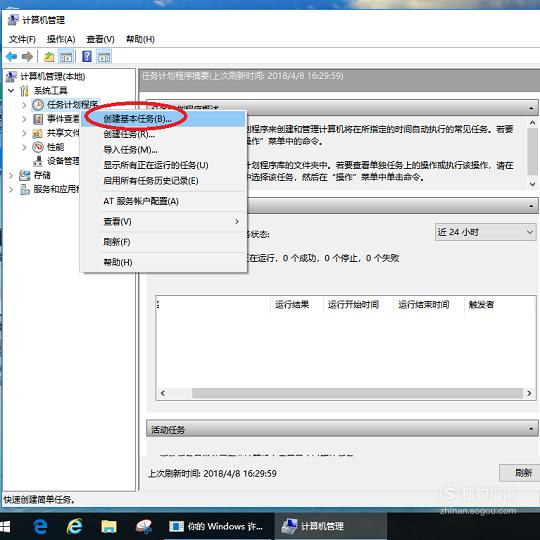
Task: Select the 任务计划程序 tree item label
Action: click(x=72, y=105)
